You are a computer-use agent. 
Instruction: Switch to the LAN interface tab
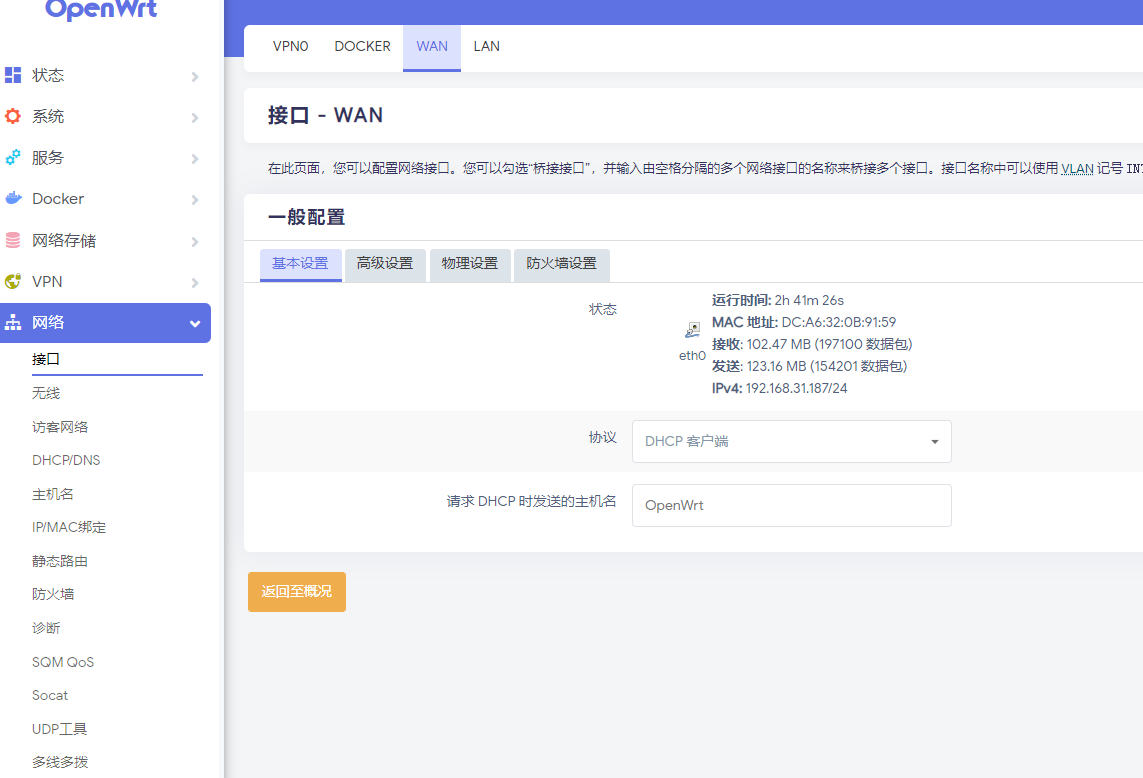click(486, 46)
